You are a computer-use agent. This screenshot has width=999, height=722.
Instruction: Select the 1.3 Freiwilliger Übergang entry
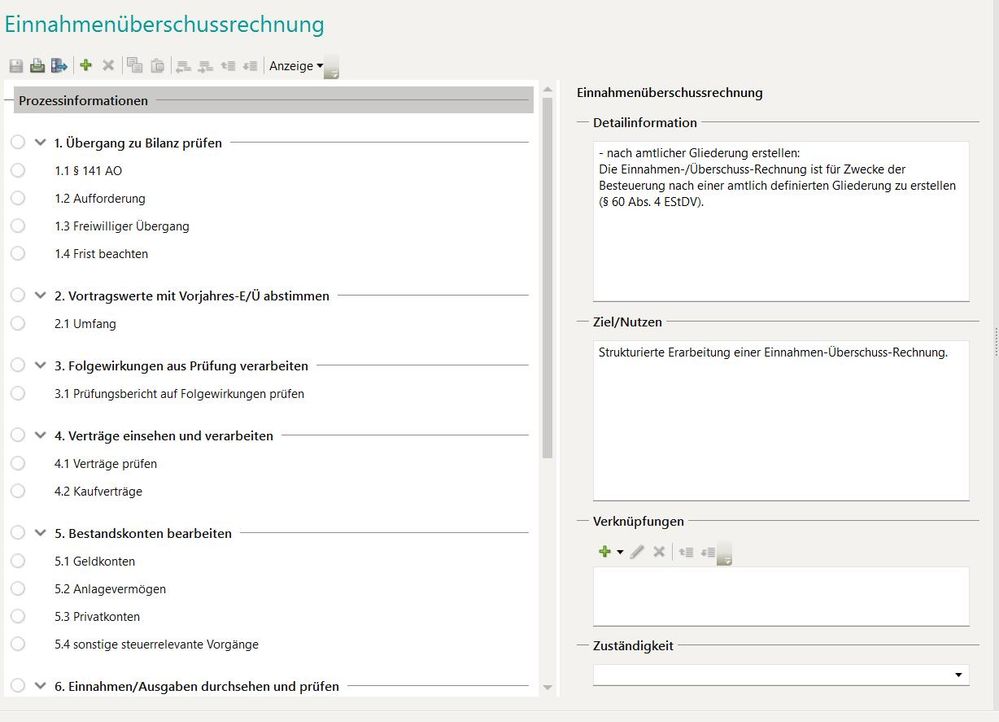tap(131, 226)
